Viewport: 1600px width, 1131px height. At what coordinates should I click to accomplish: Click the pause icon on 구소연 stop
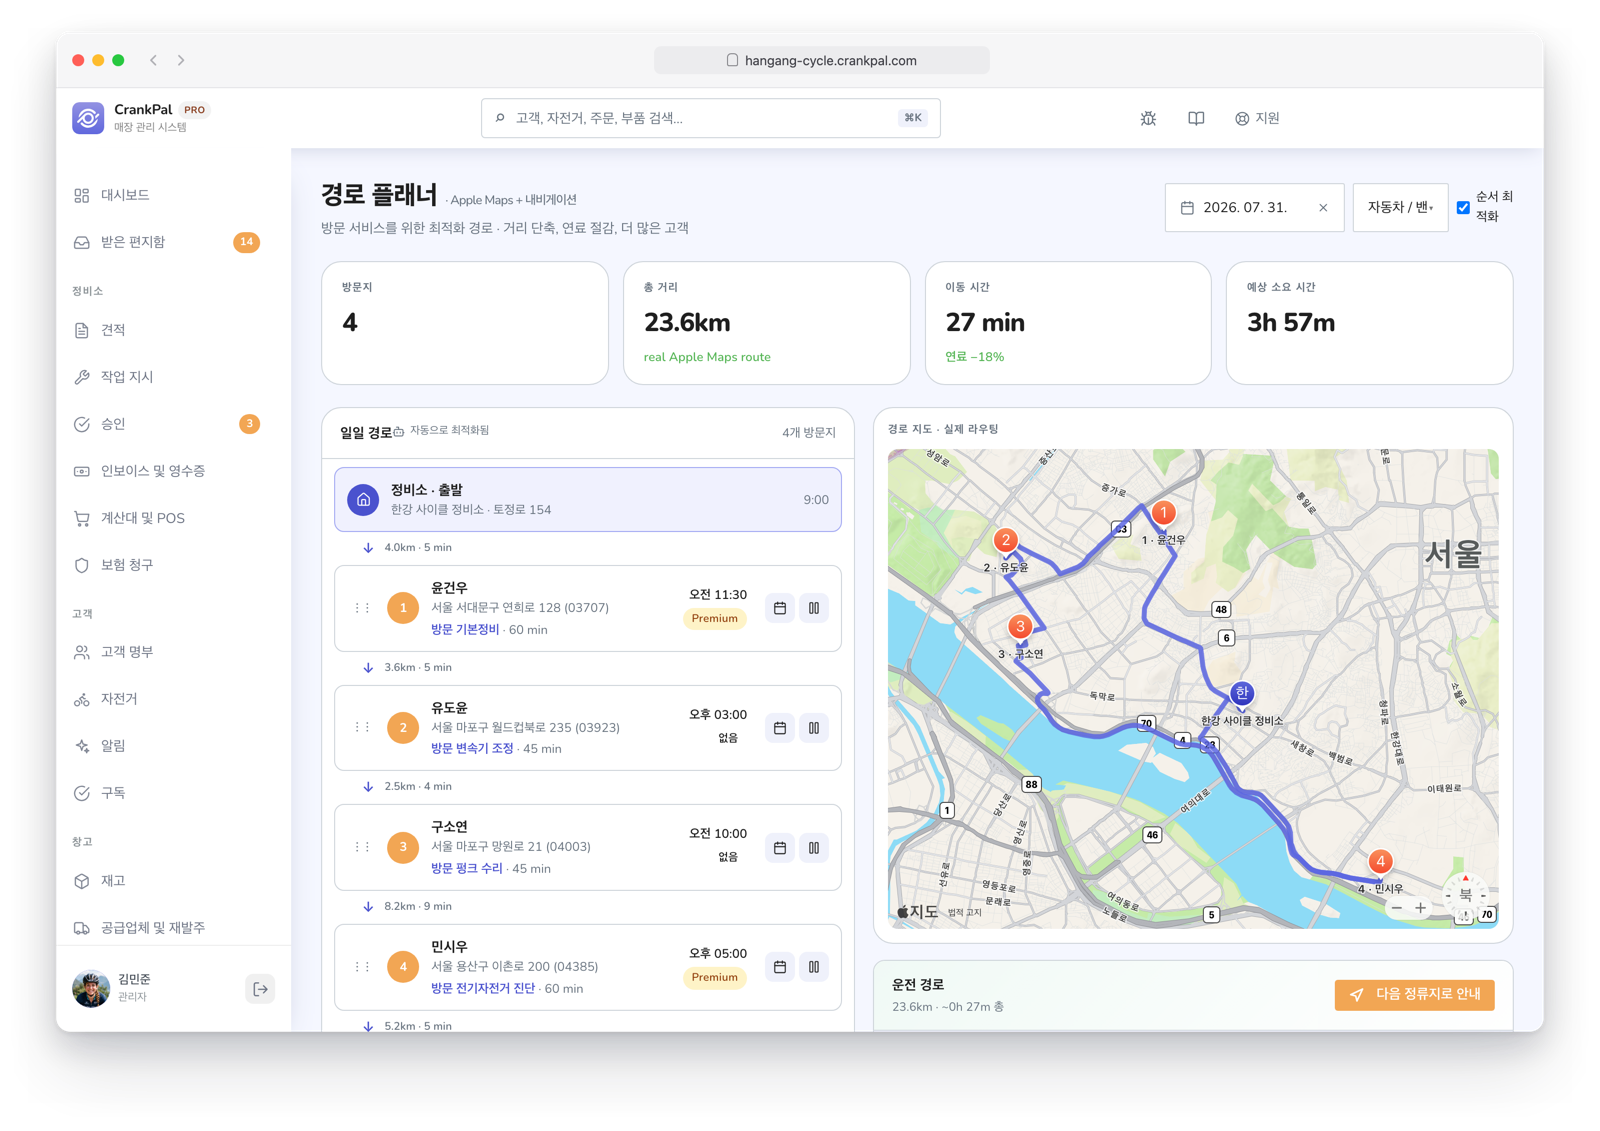pos(814,848)
